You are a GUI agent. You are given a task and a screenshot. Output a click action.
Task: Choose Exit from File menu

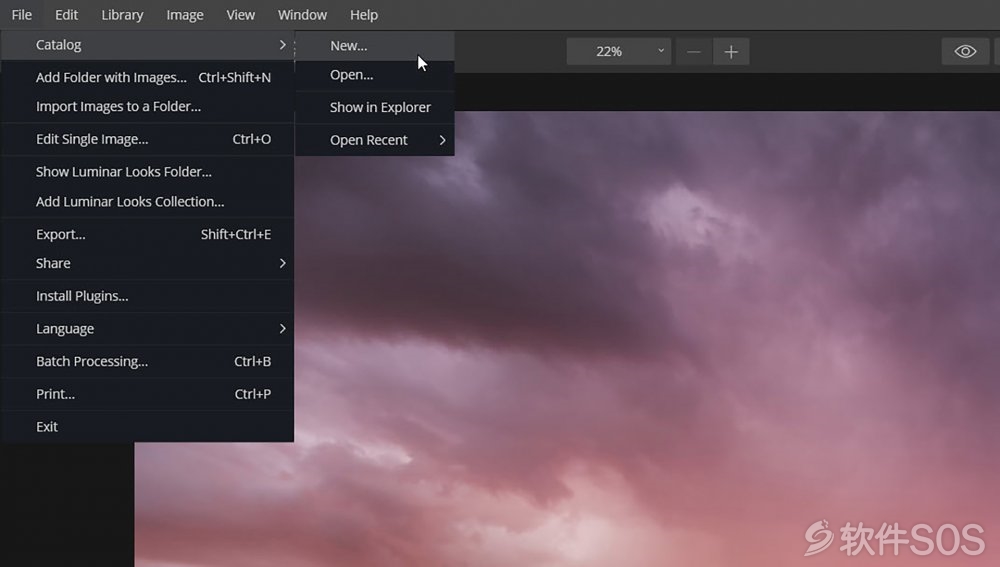[147, 427]
